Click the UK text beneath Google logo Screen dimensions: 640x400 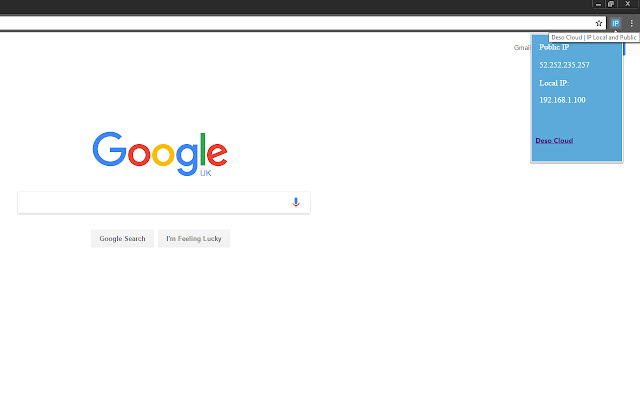(x=206, y=173)
